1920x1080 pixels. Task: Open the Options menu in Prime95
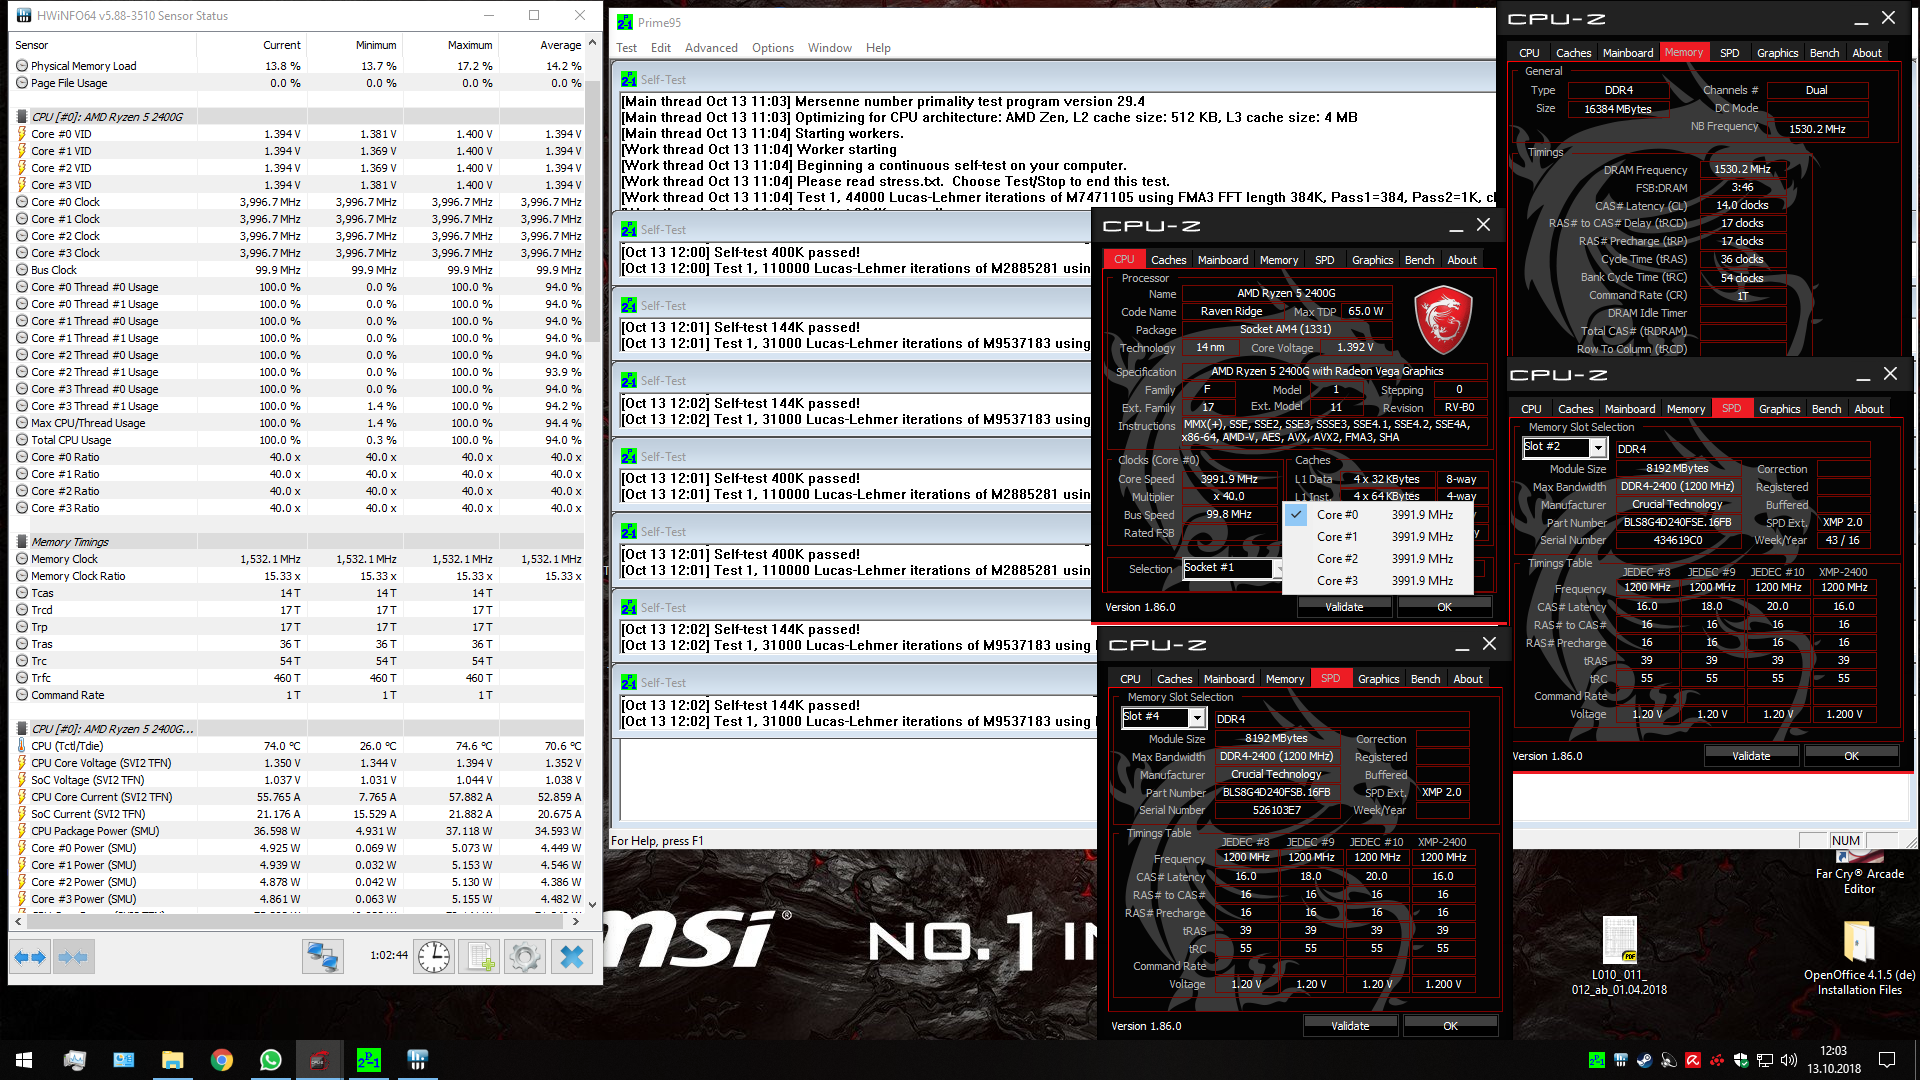point(773,47)
